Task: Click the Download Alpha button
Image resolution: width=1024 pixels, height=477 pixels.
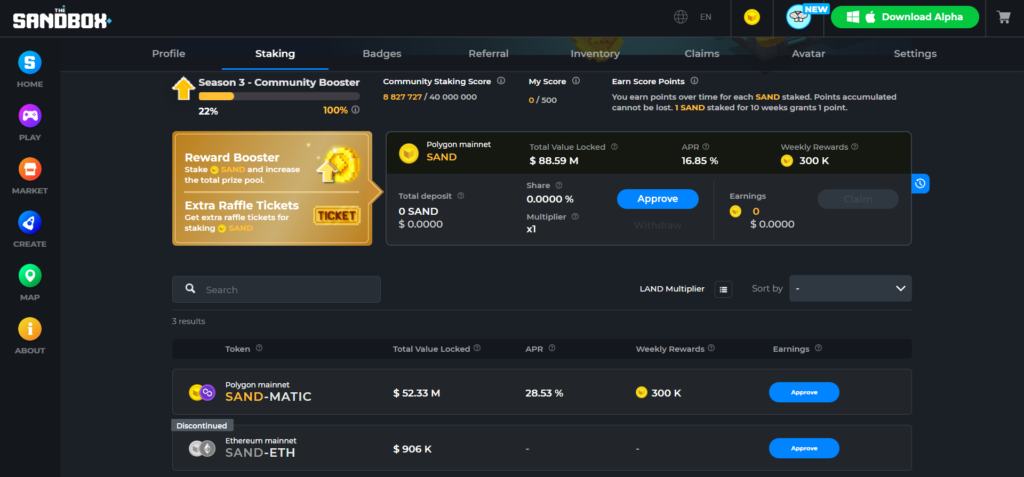Action: point(905,17)
